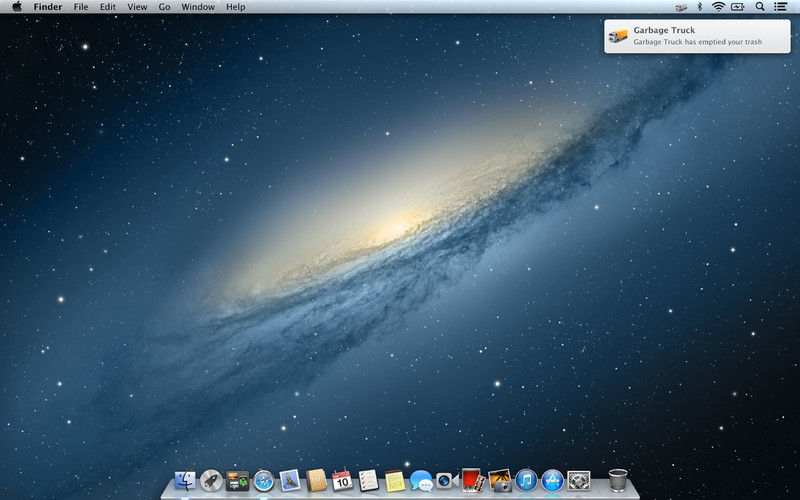Open yellow Notes icon in Dock
The height and width of the screenshot is (500, 800).
394,481
